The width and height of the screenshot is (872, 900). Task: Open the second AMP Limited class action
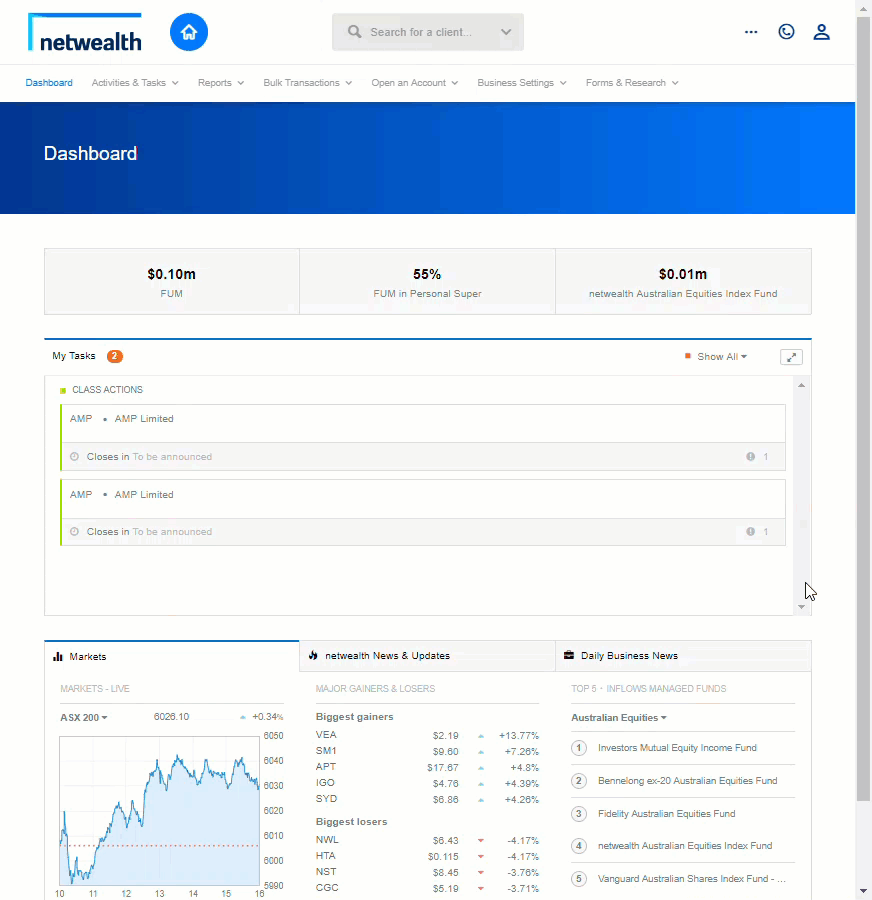coord(423,513)
